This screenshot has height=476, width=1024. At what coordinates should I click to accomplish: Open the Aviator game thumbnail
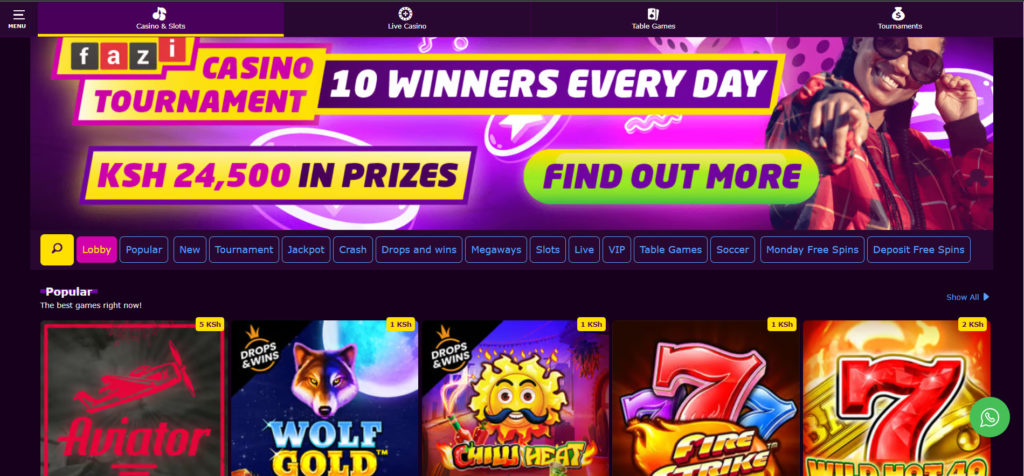click(x=133, y=398)
